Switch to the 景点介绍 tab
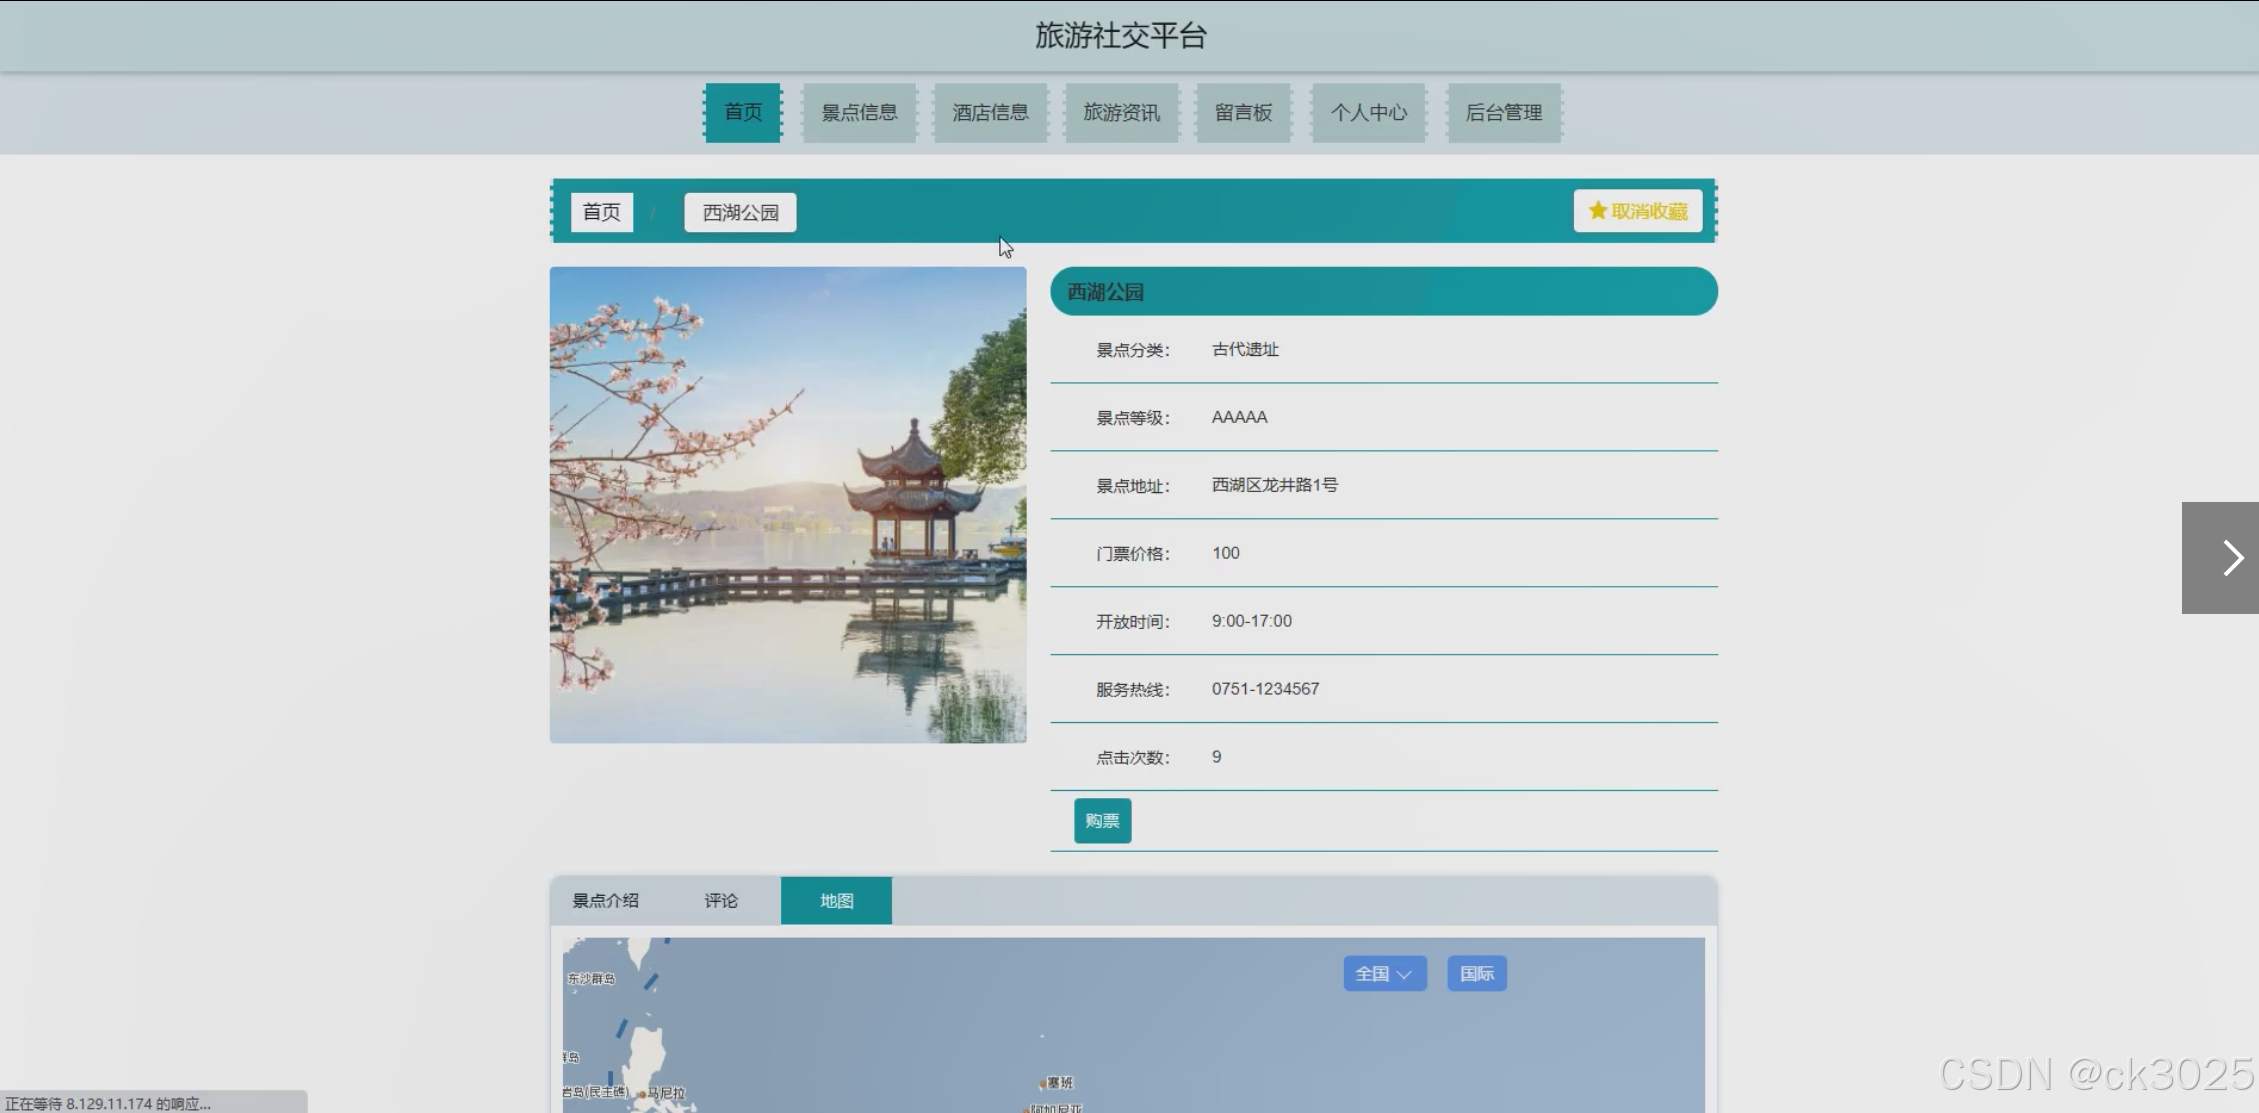 click(605, 901)
